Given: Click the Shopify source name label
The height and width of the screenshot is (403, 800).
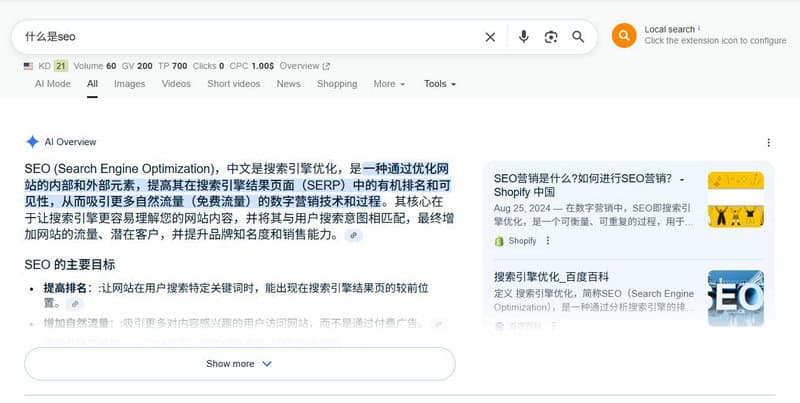Looking at the screenshot, I should (522, 241).
